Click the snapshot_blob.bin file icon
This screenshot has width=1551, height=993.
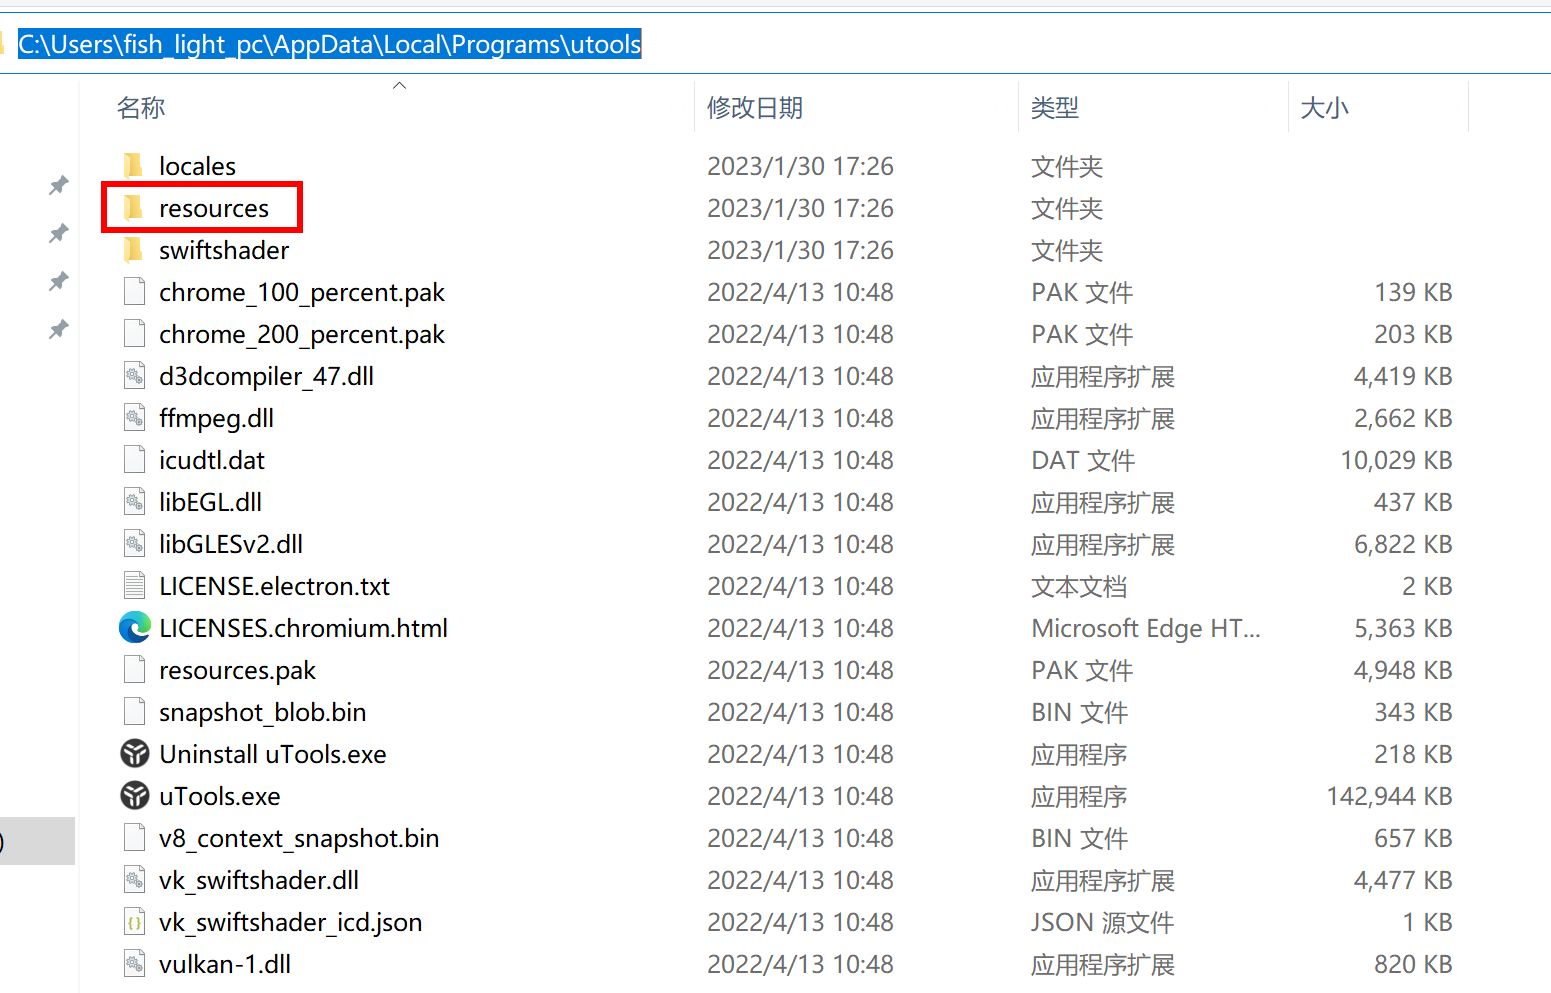134,711
